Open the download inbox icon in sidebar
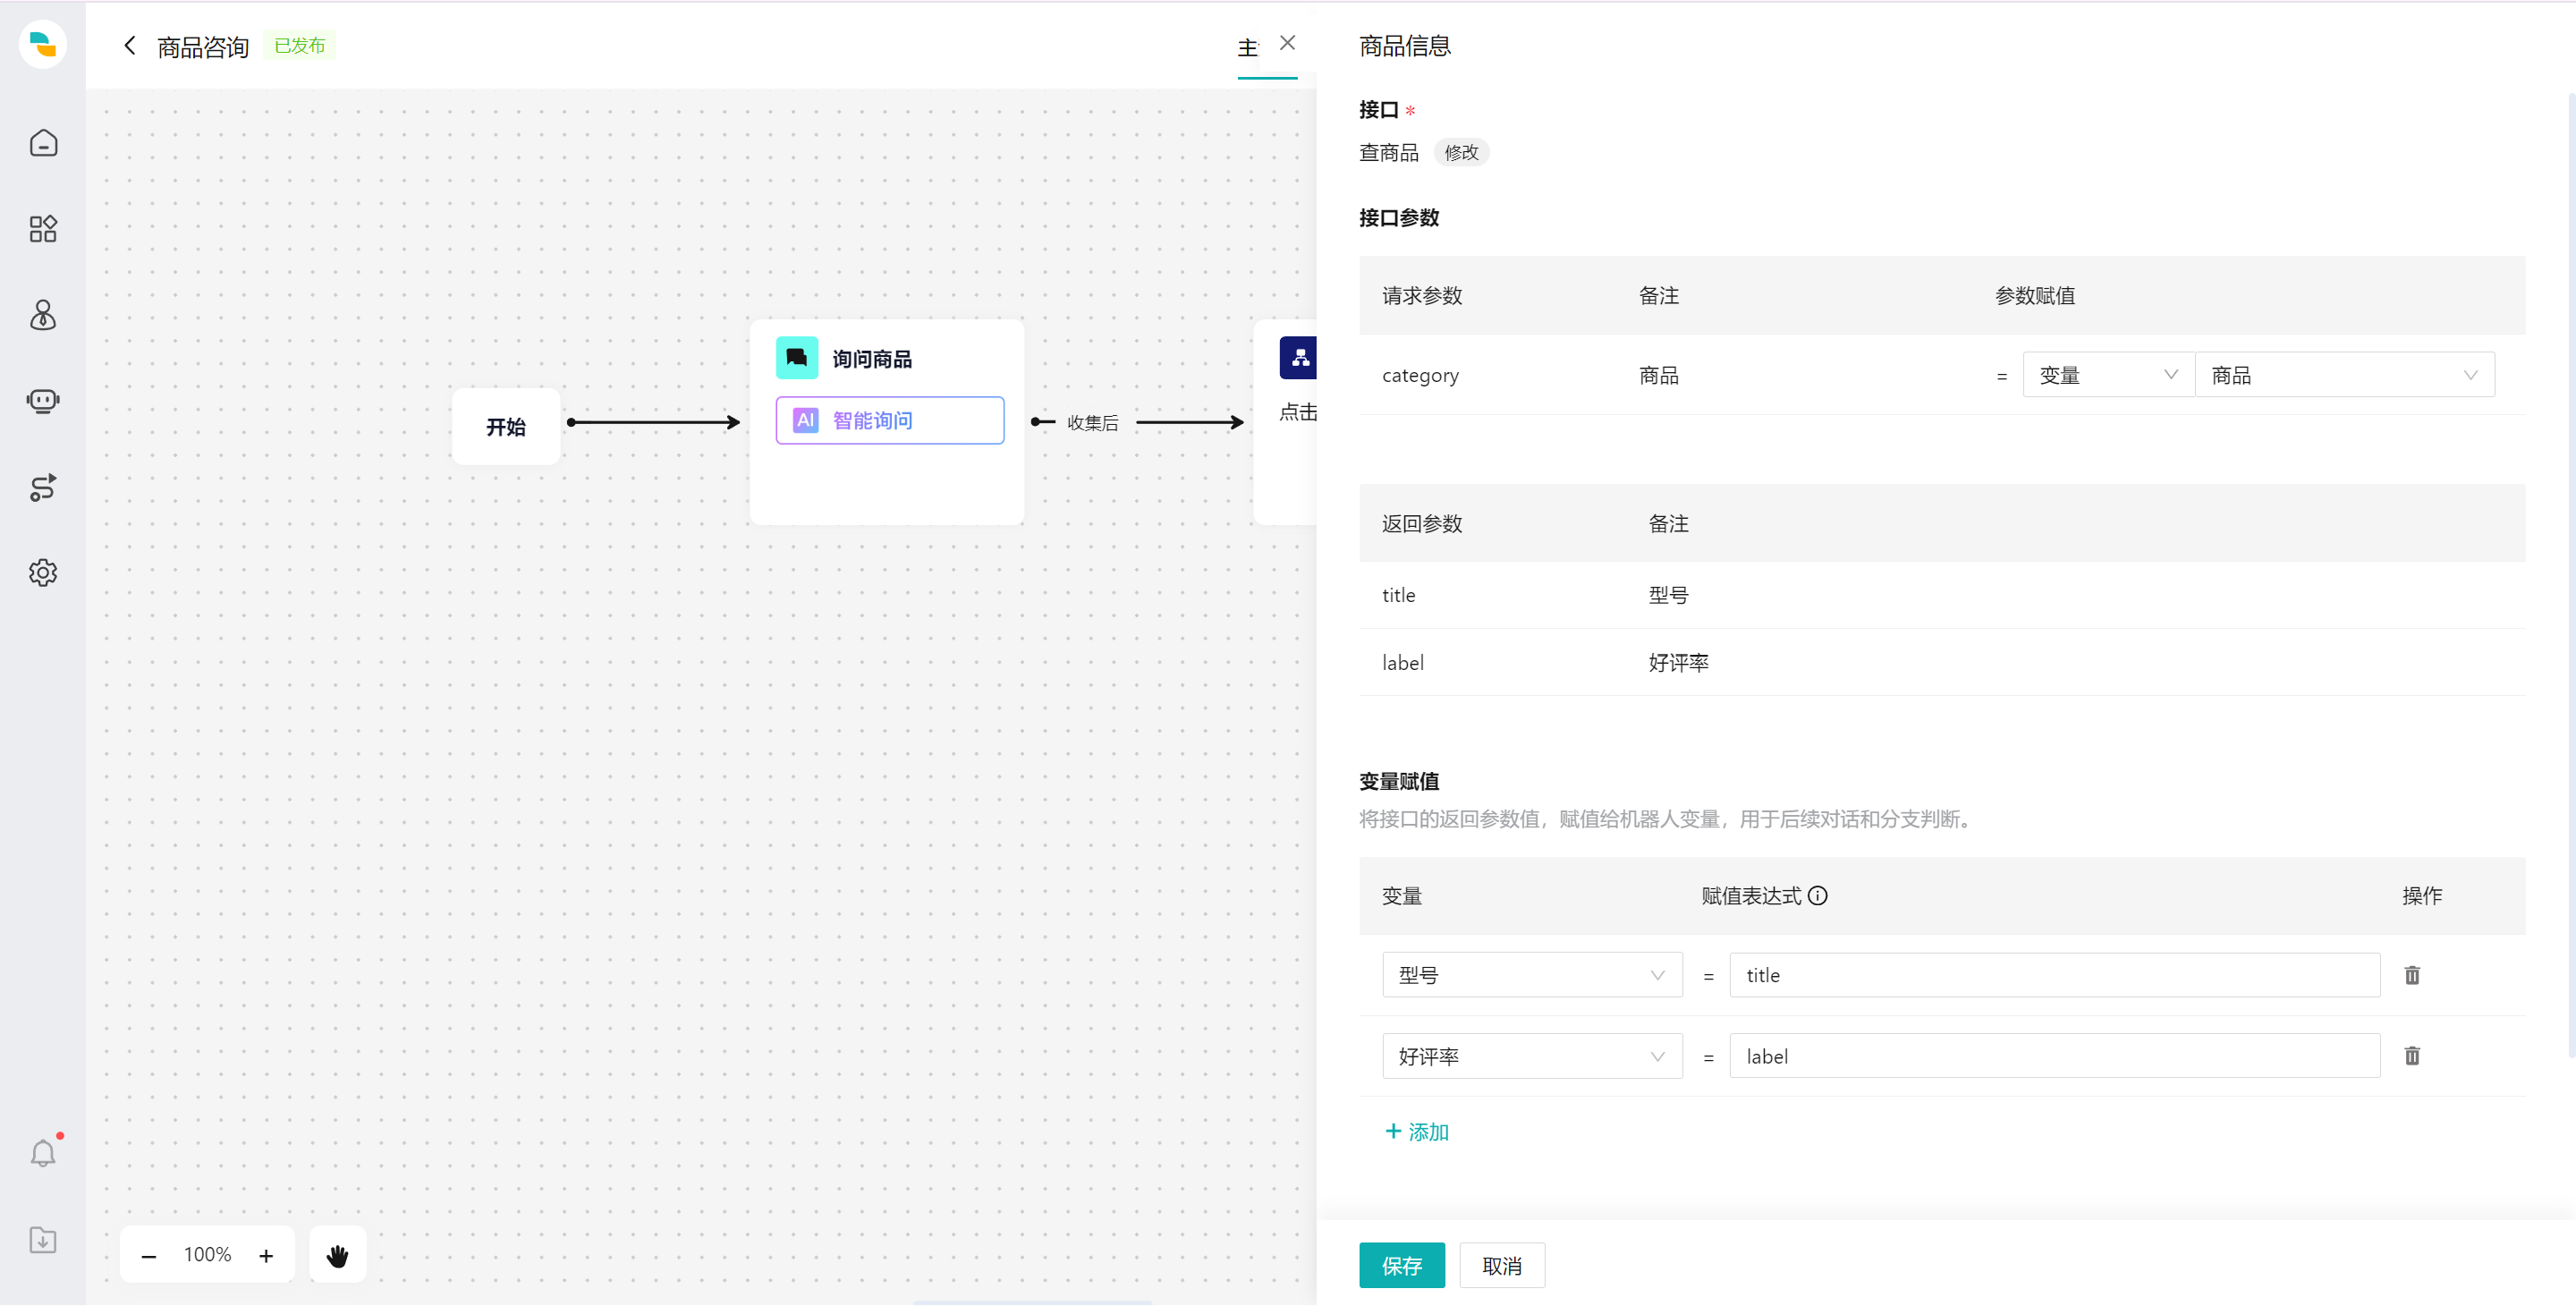The width and height of the screenshot is (2576, 1306). tap(43, 1240)
